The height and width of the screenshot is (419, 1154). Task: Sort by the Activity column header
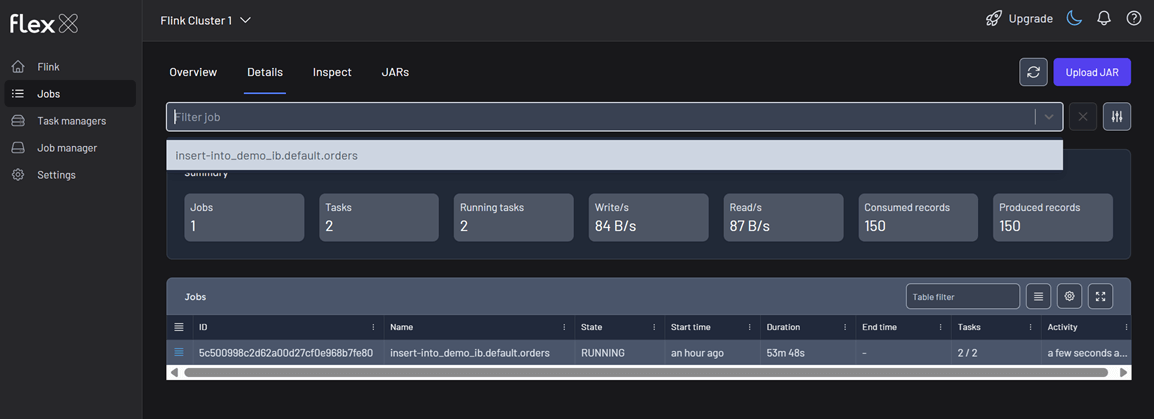click(x=1064, y=327)
